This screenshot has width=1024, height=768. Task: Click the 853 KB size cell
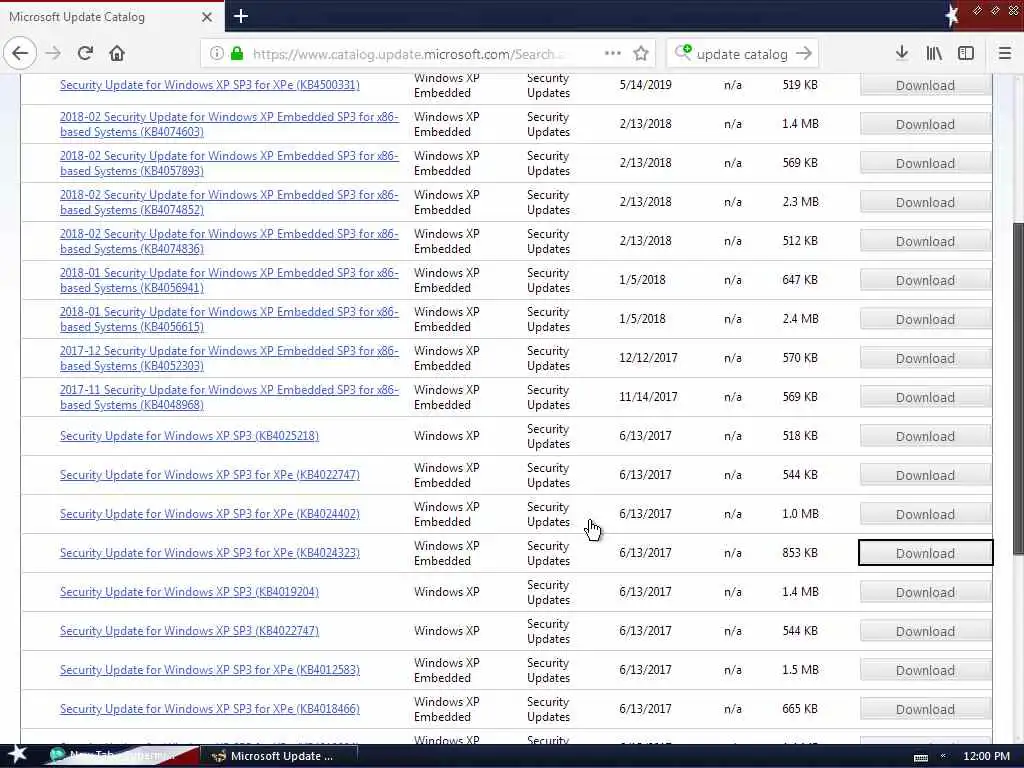tap(800, 553)
